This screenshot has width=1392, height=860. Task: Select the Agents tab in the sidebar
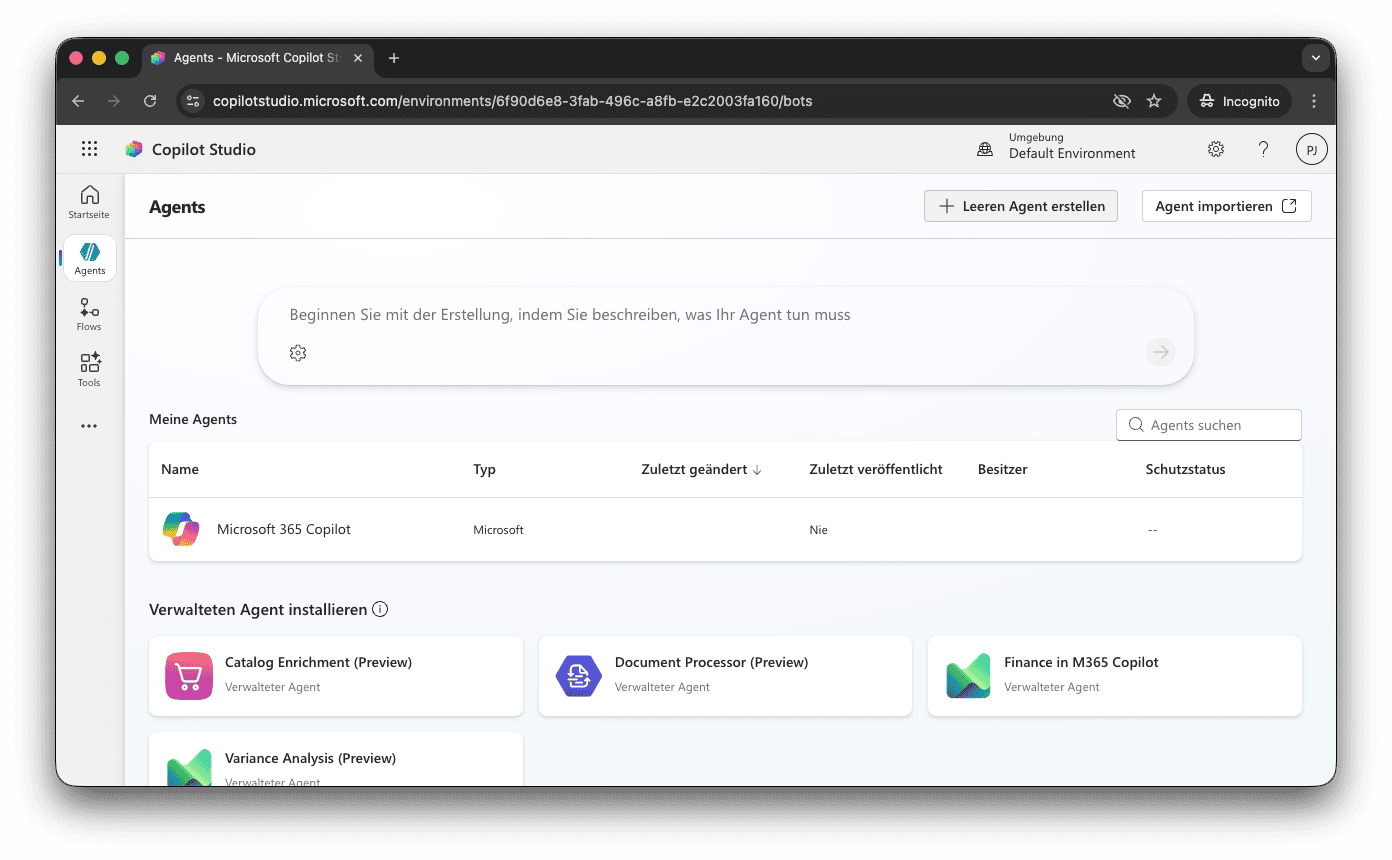(89, 258)
